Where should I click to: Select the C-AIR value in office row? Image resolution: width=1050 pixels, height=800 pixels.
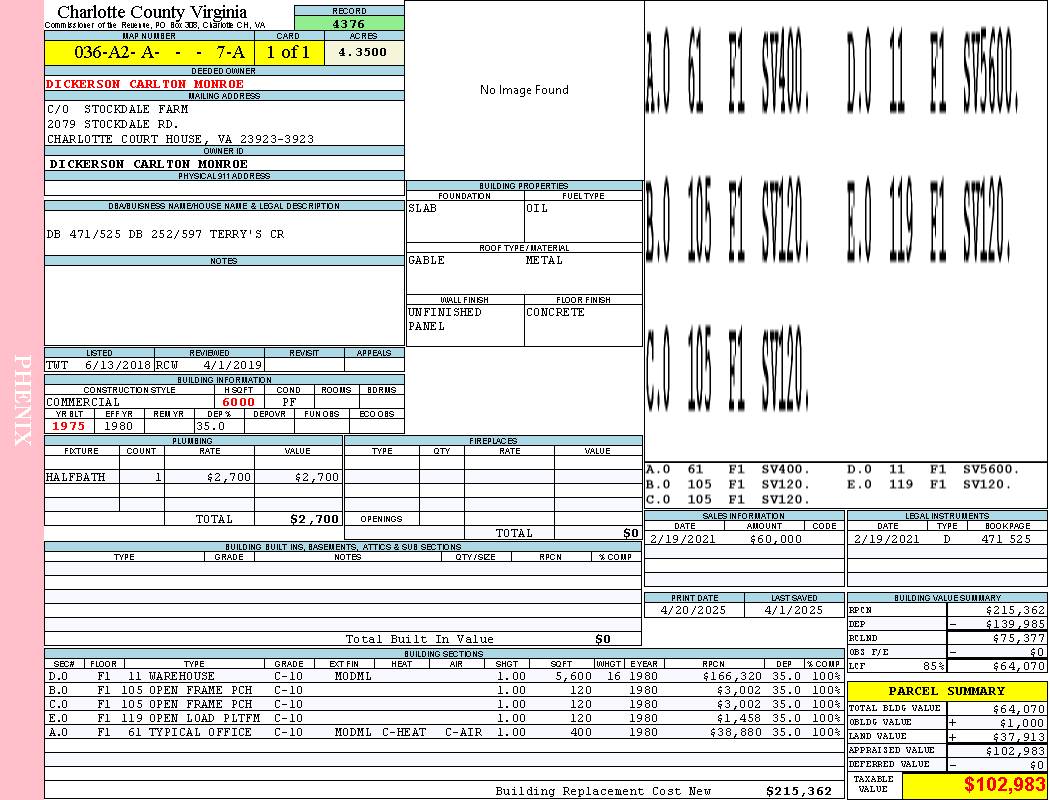click(463, 732)
